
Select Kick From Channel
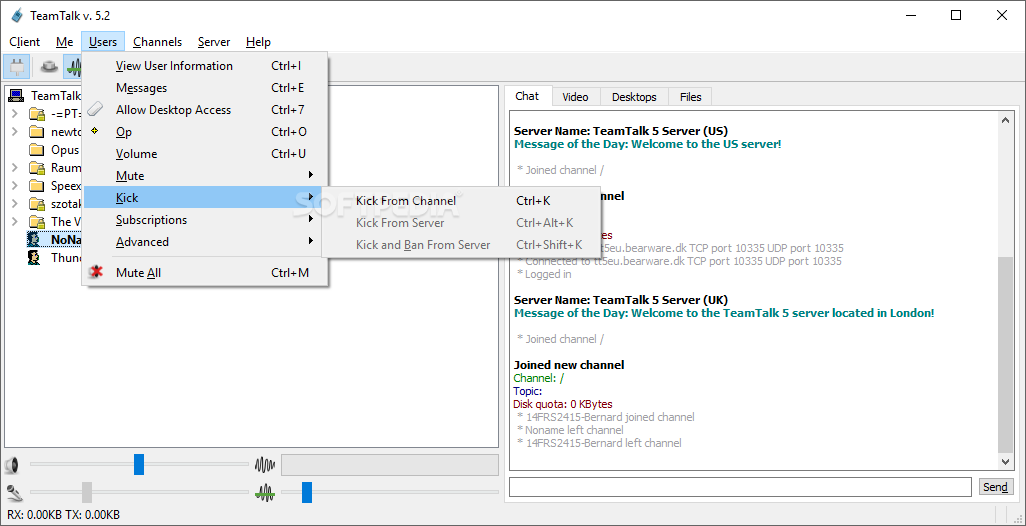point(461,201)
